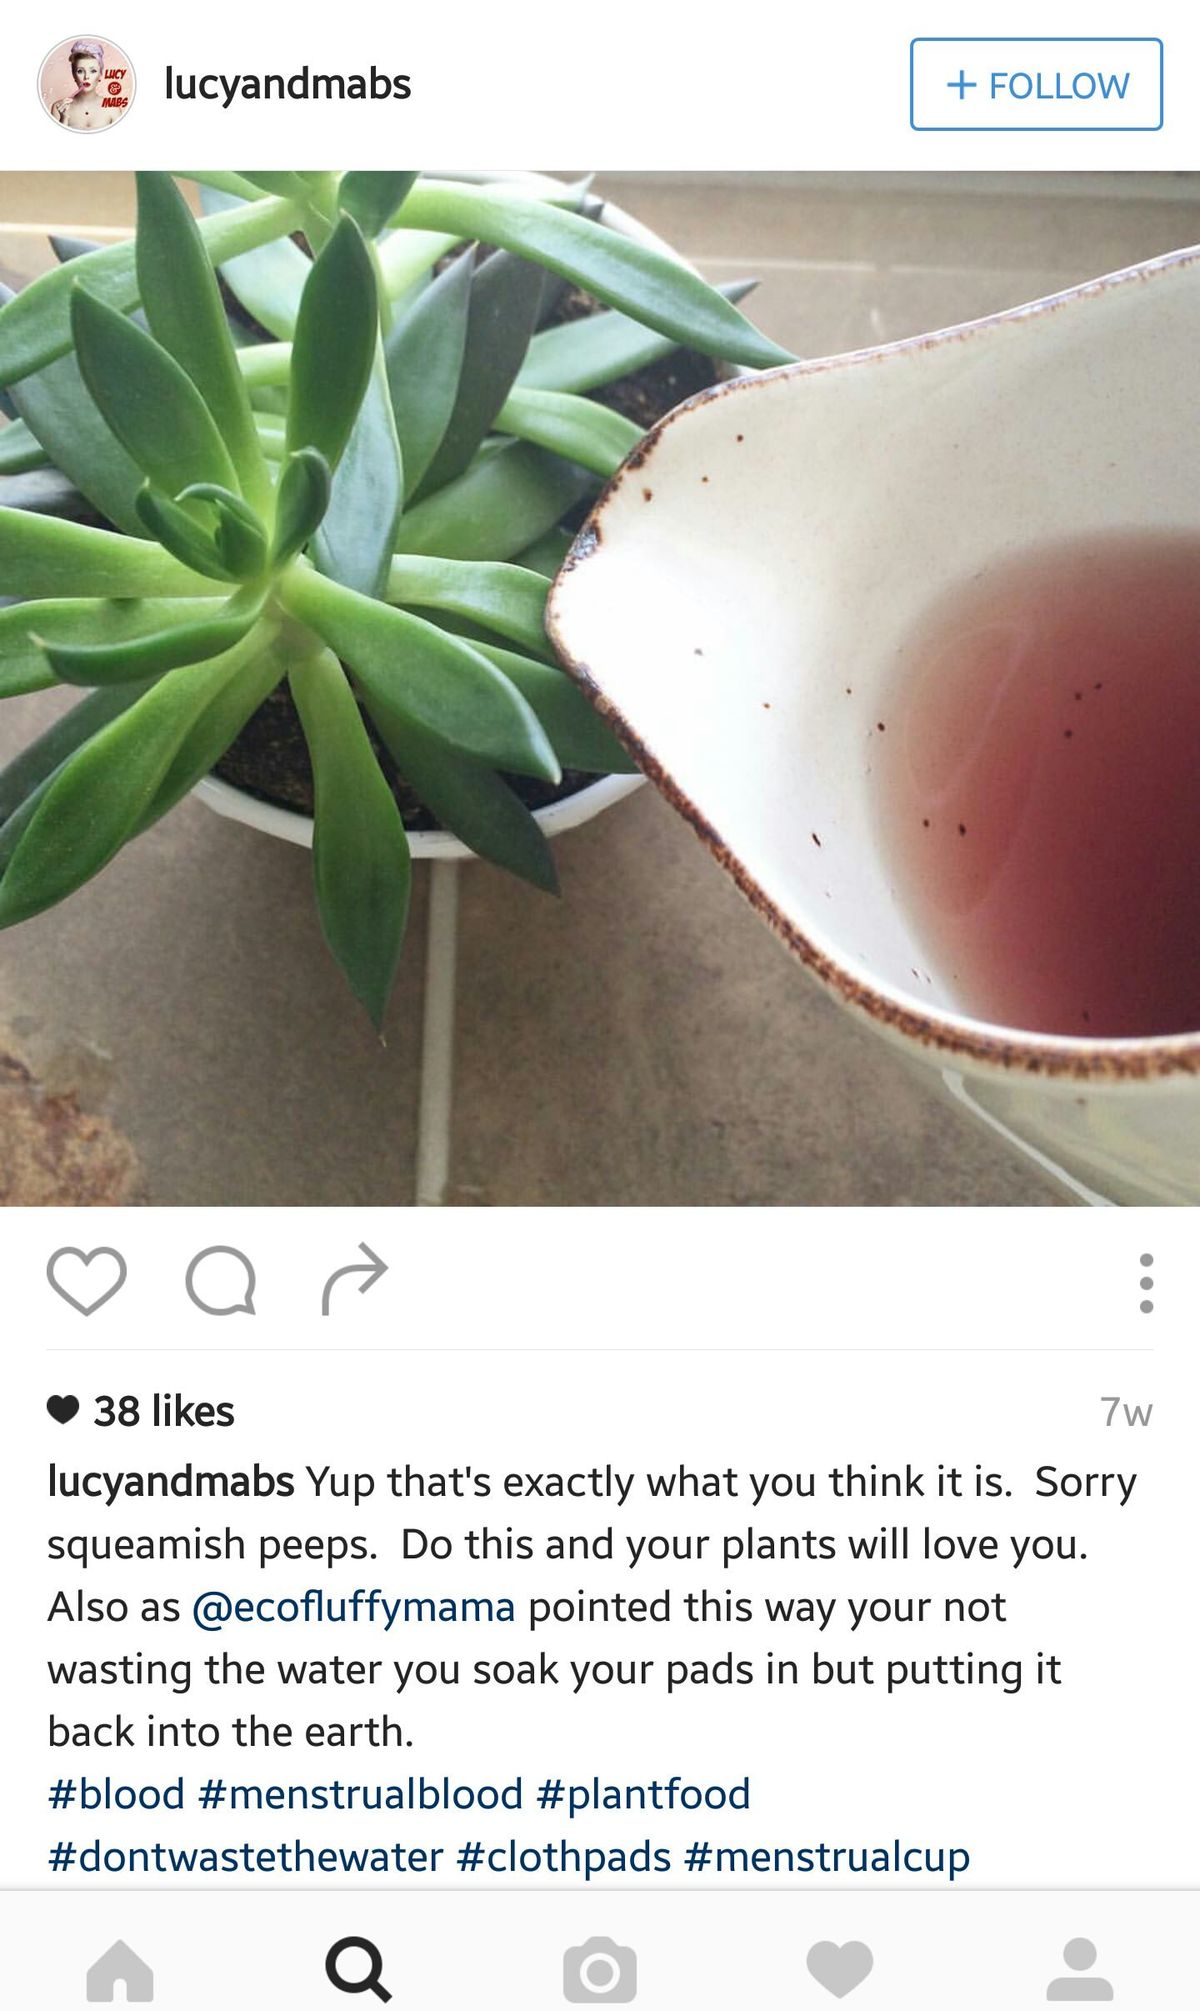The width and height of the screenshot is (1200, 2011).
Task: Open the #dontwastethewater hashtag
Action: (x=245, y=1857)
